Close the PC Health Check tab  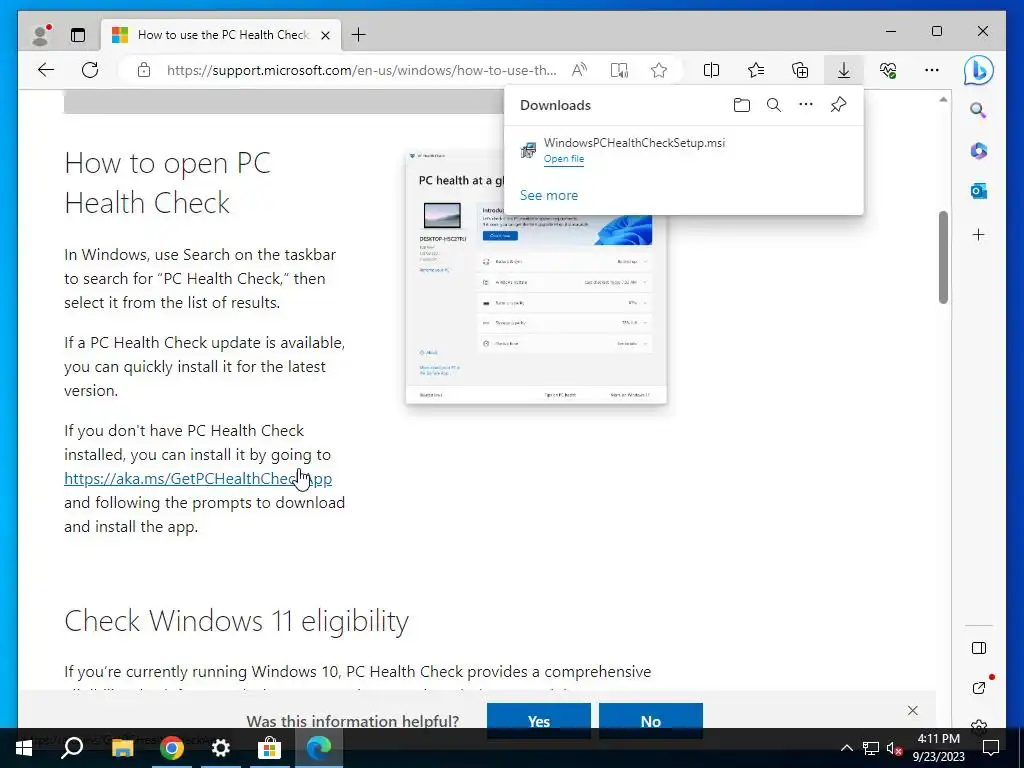coord(325,35)
